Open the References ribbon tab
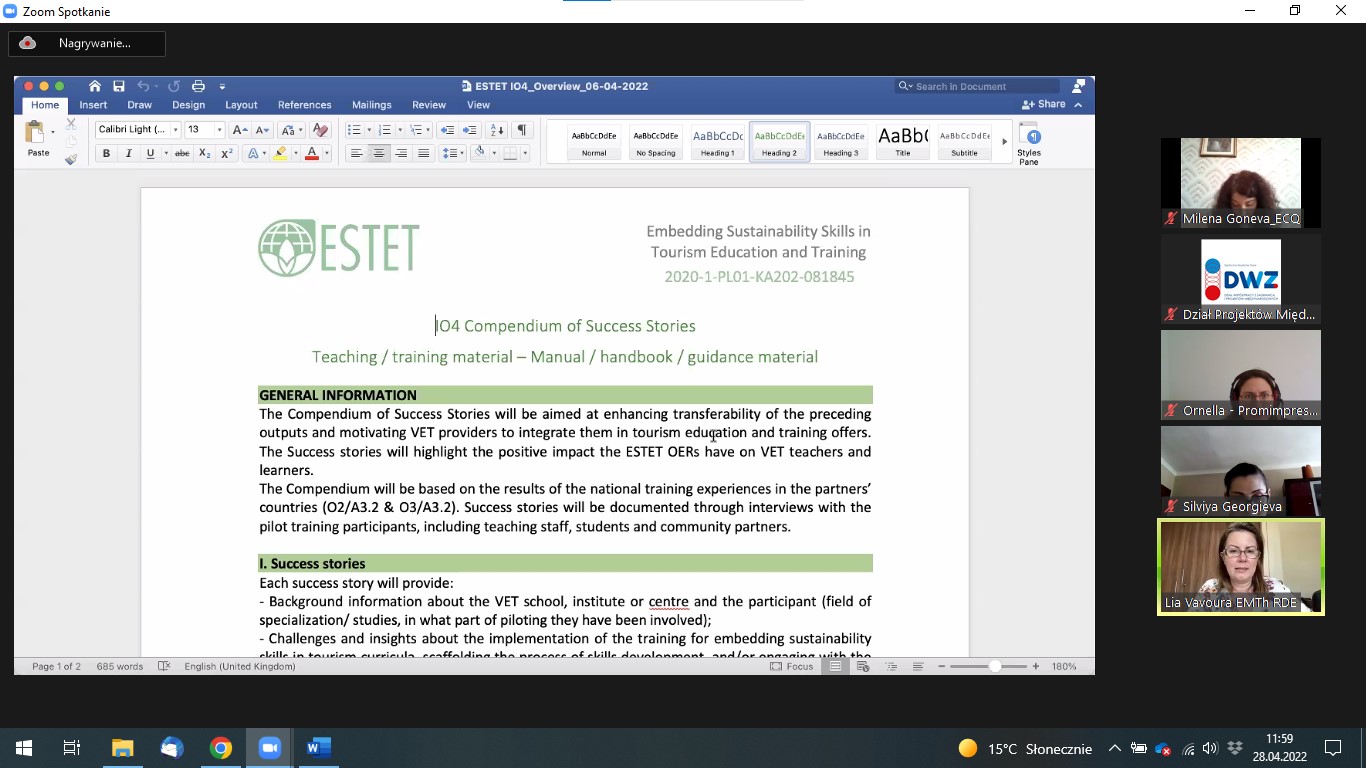The image size is (1366, 768). (x=304, y=105)
